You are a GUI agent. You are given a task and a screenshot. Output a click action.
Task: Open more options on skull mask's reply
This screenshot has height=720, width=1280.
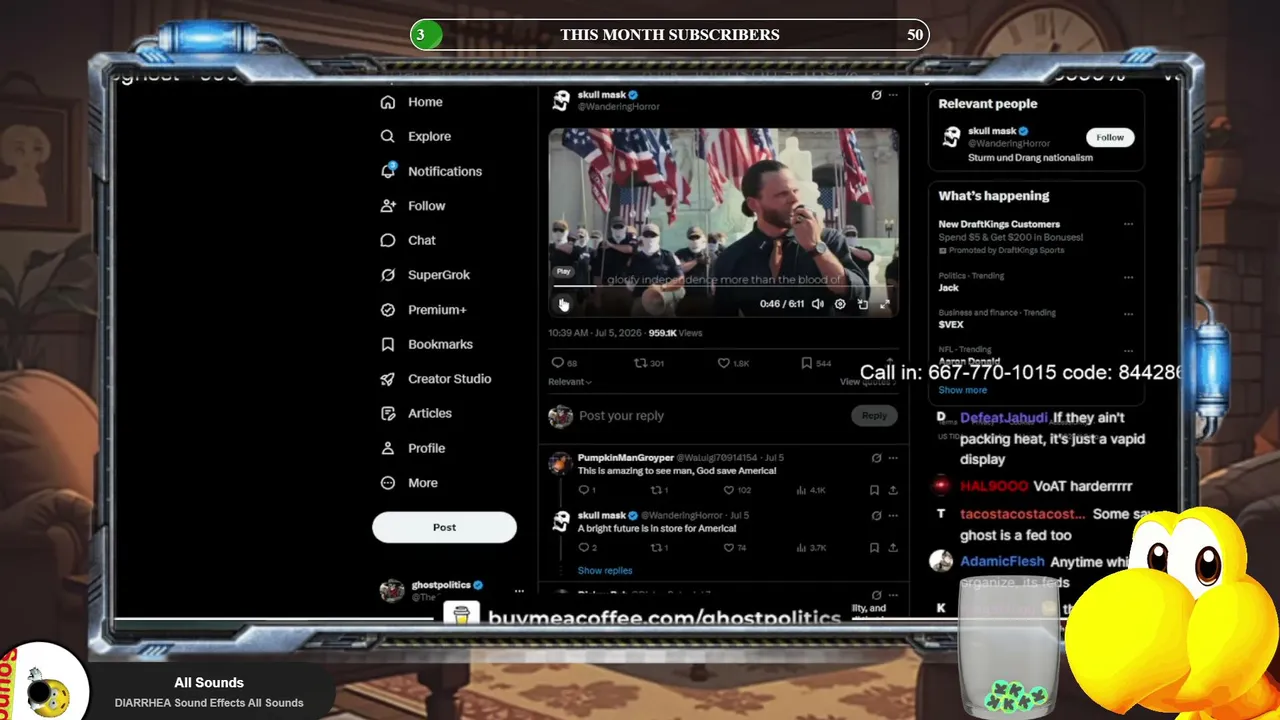point(893,516)
